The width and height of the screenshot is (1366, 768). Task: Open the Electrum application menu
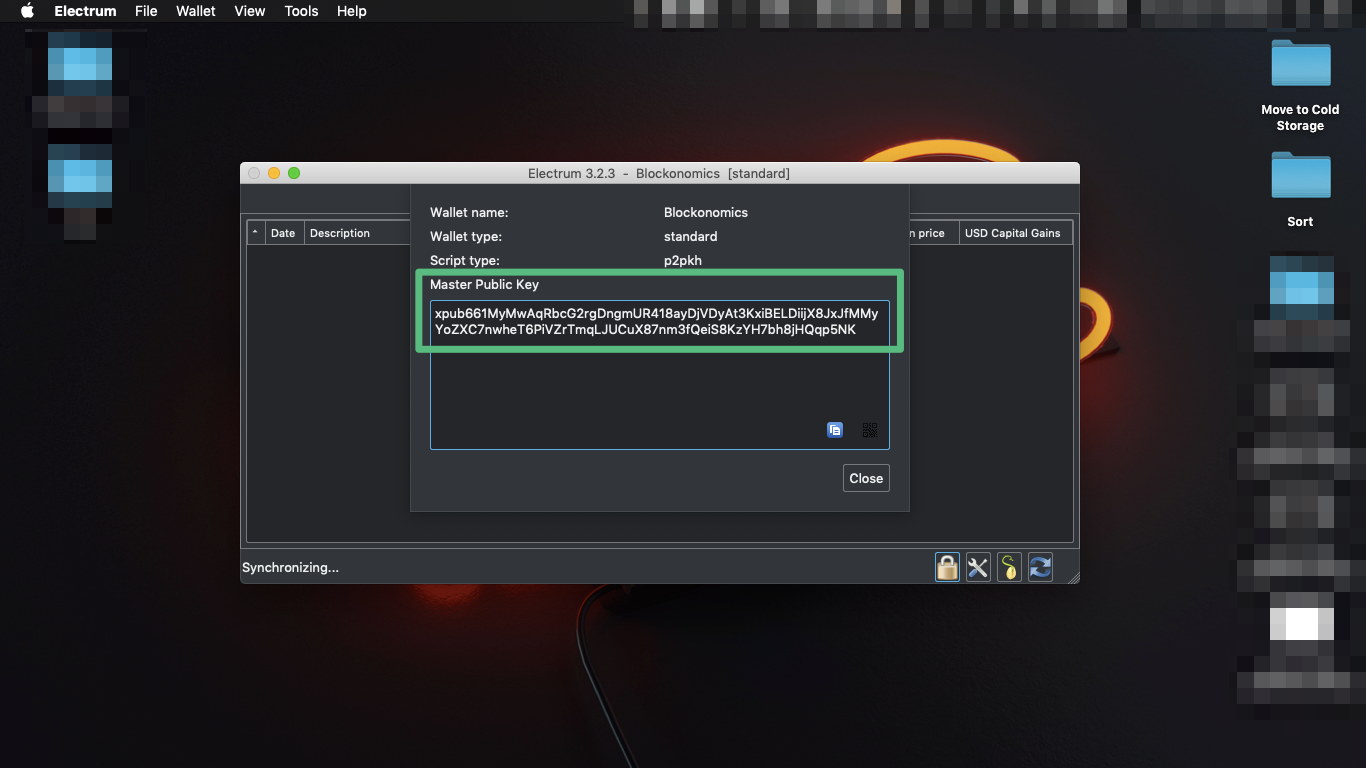click(x=85, y=11)
